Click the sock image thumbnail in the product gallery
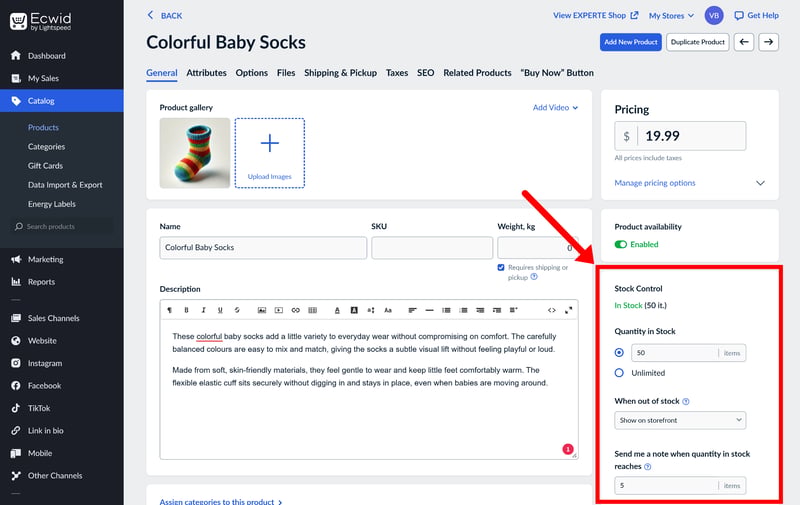Image resolution: width=800 pixels, height=505 pixels. click(195, 153)
